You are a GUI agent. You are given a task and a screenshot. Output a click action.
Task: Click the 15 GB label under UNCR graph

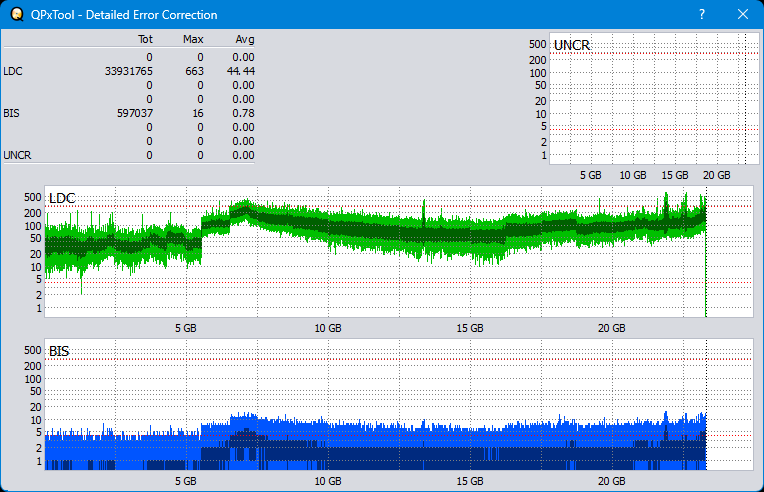675,175
